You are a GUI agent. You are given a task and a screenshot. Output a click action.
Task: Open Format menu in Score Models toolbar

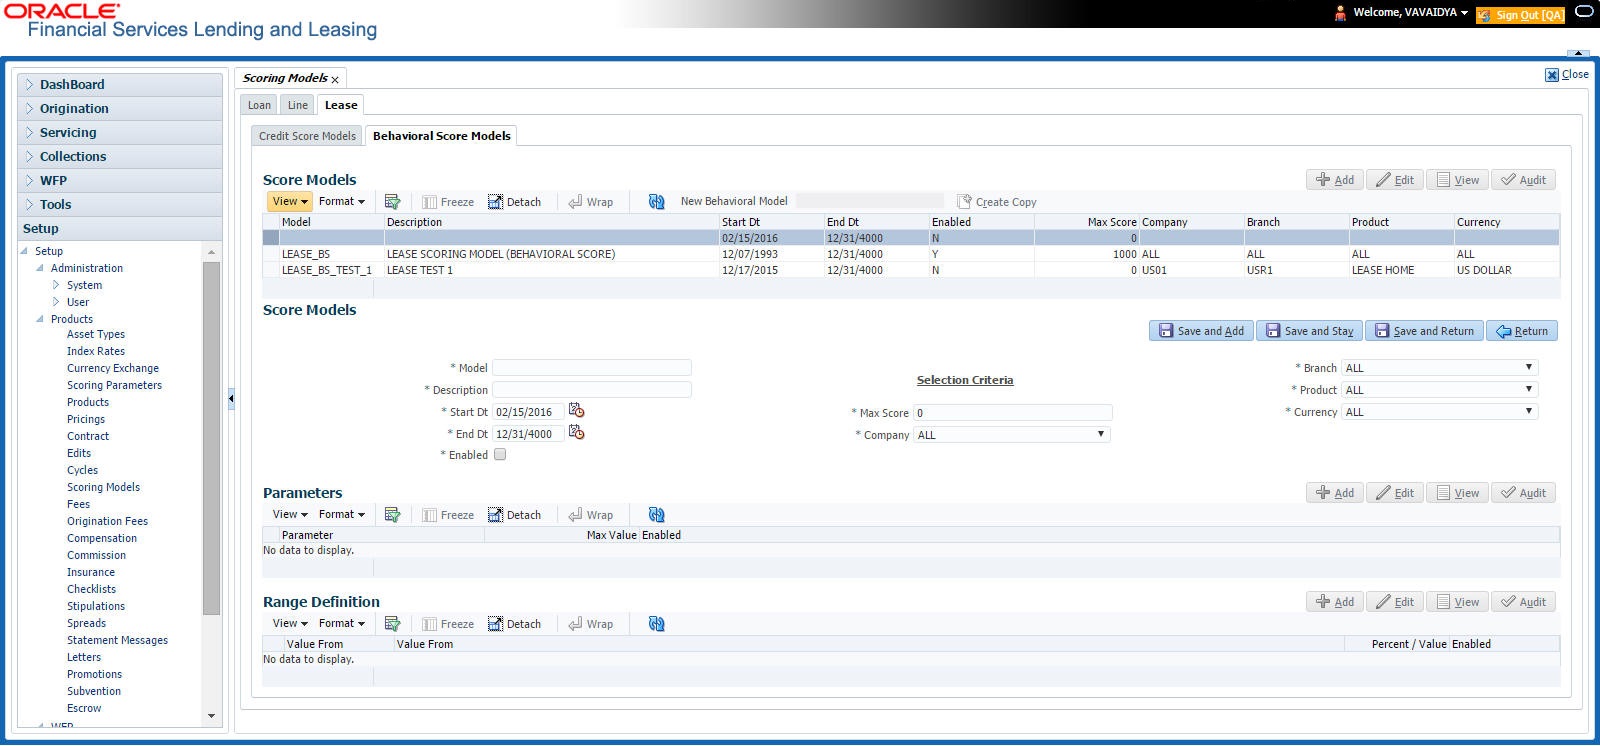pyautogui.click(x=342, y=201)
